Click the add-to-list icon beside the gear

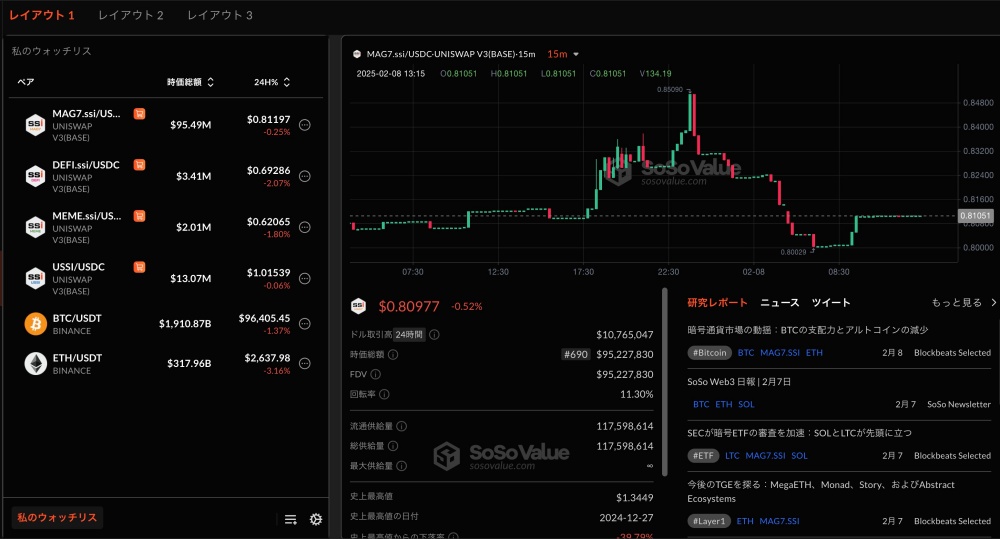(291, 519)
